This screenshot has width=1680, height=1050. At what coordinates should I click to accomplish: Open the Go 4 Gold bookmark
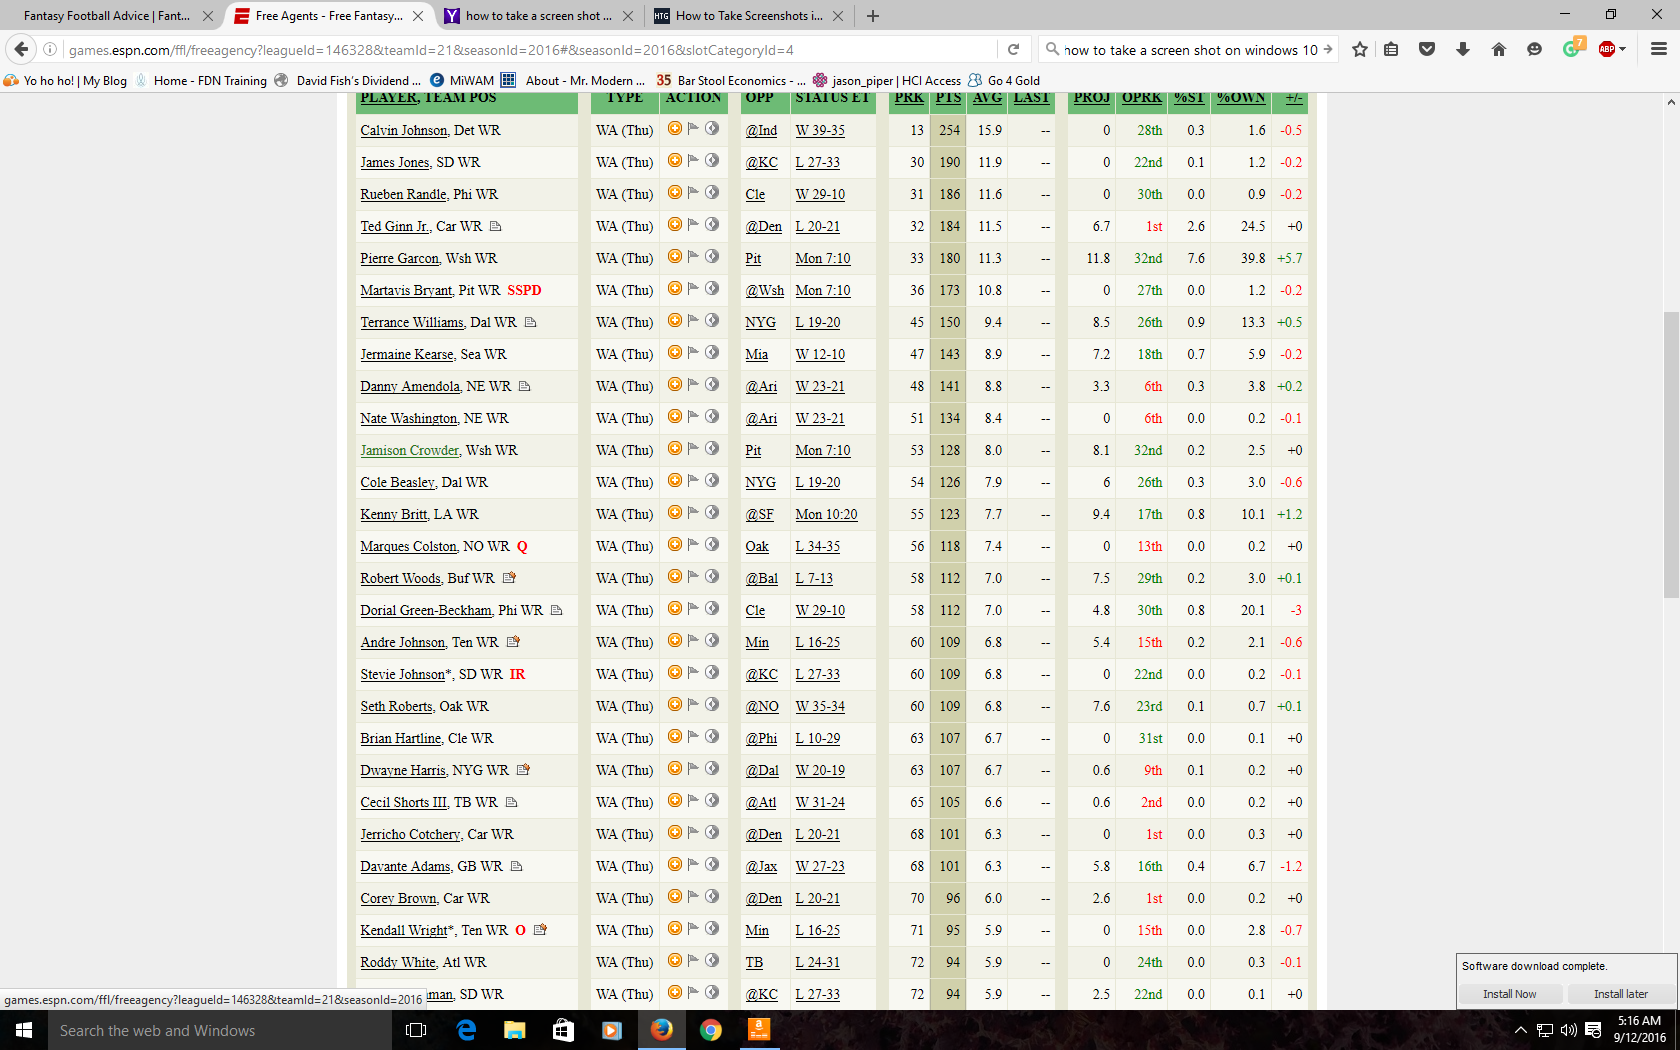pos(1004,80)
